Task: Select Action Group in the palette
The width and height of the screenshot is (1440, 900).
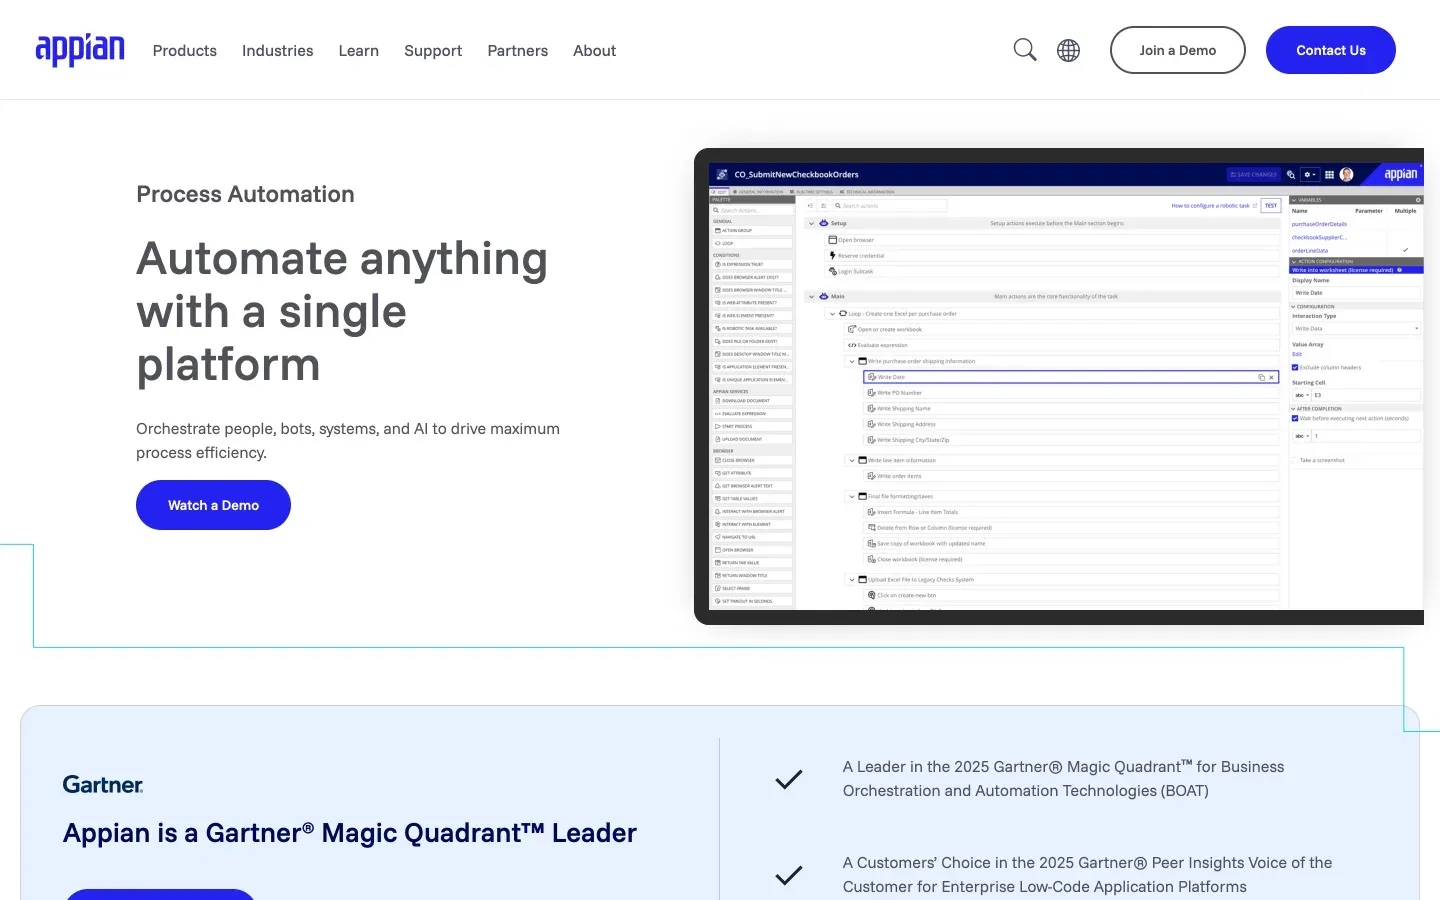Action: [x=752, y=230]
